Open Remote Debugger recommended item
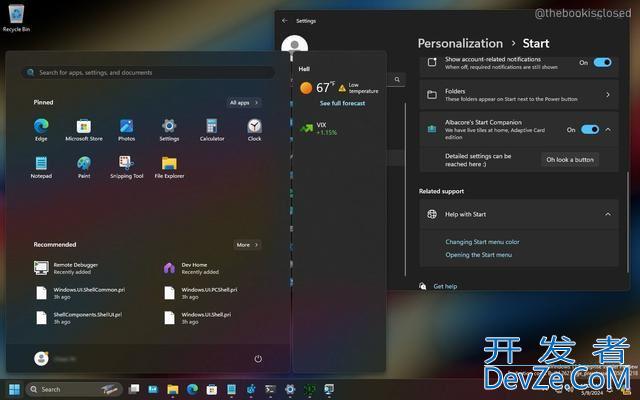 pyautogui.click(x=67, y=268)
